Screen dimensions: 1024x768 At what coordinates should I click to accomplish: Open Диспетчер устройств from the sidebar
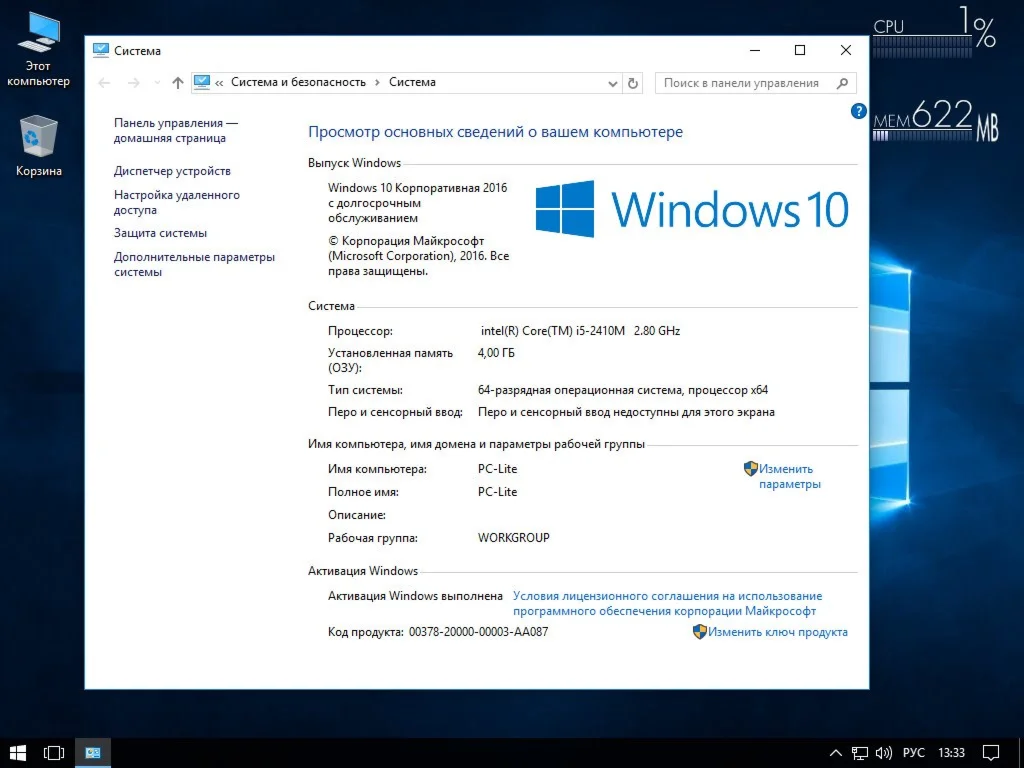pyautogui.click(x=172, y=171)
